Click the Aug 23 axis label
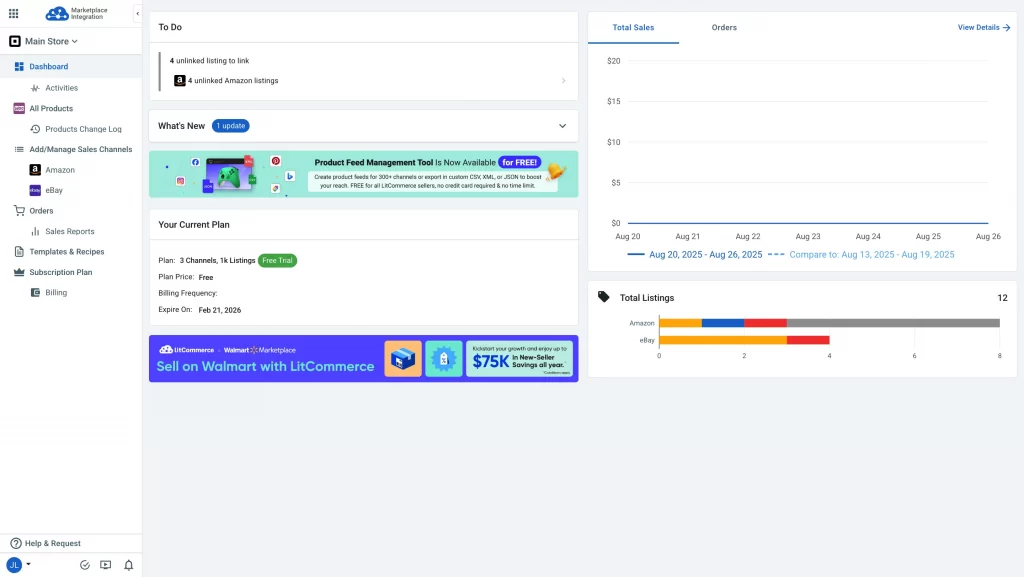 click(808, 236)
